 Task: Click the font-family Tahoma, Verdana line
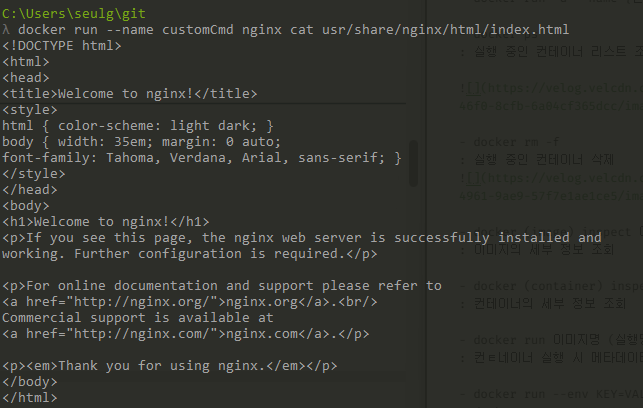(x=202, y=157)
